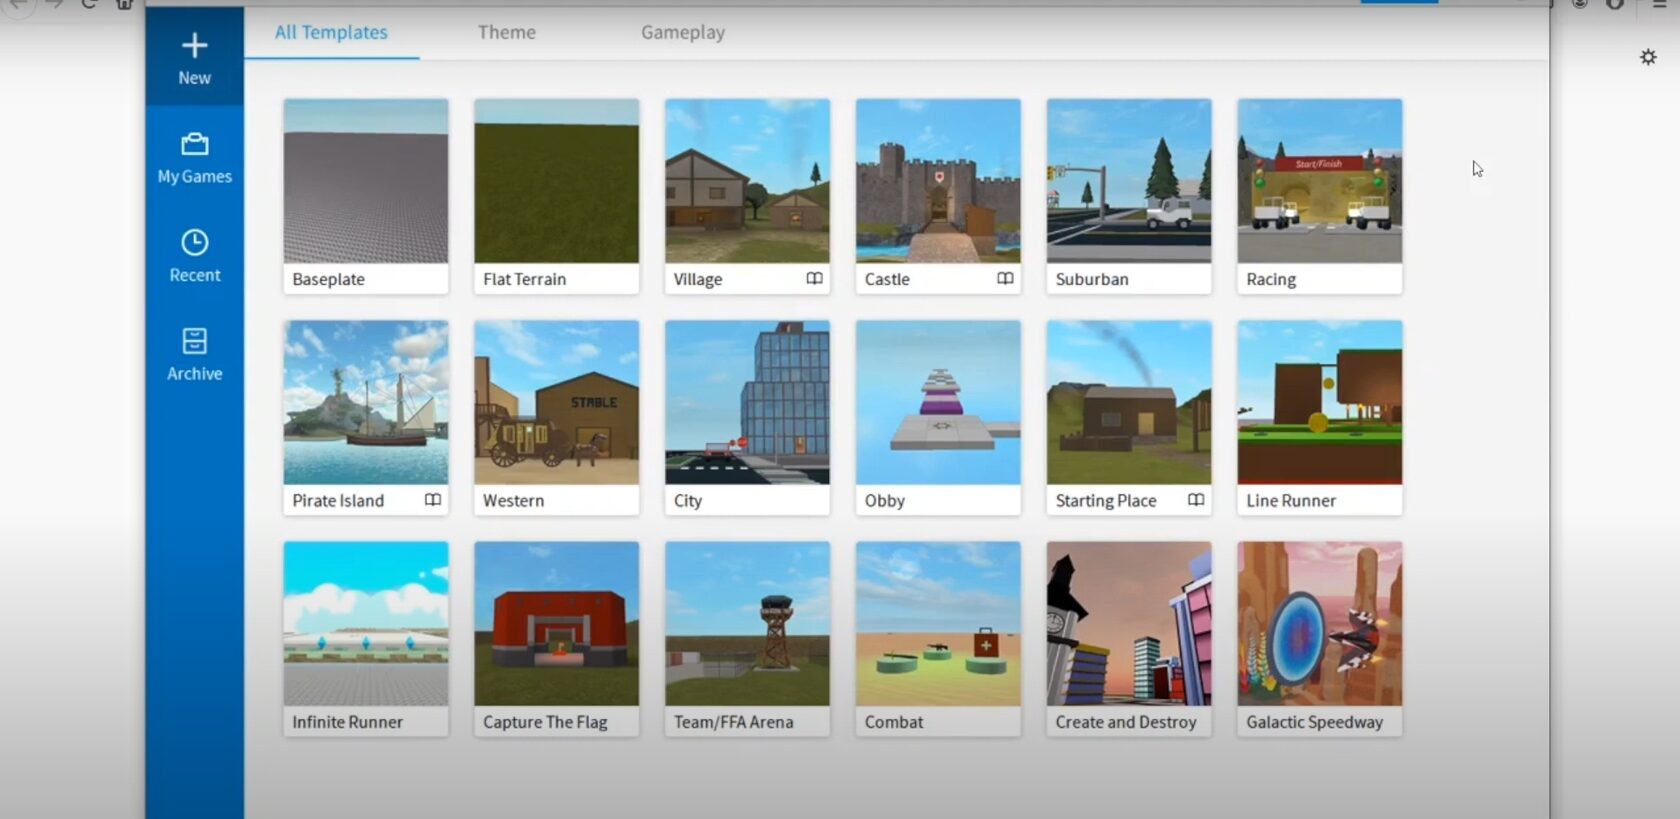Click the Combat label text
1680x819 pixels.
click(x=894, y=722)
